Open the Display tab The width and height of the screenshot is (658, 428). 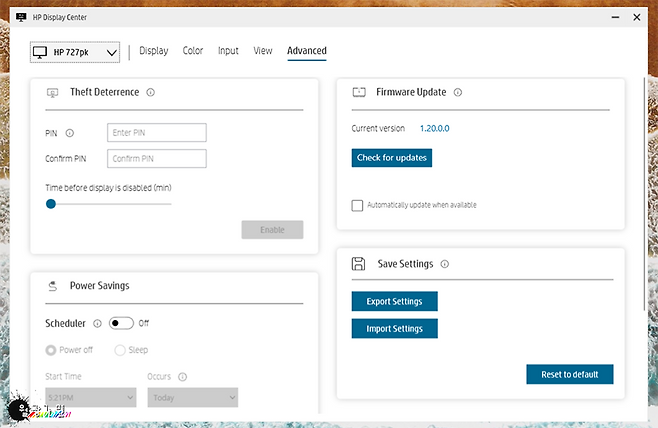tap(153, 51)
